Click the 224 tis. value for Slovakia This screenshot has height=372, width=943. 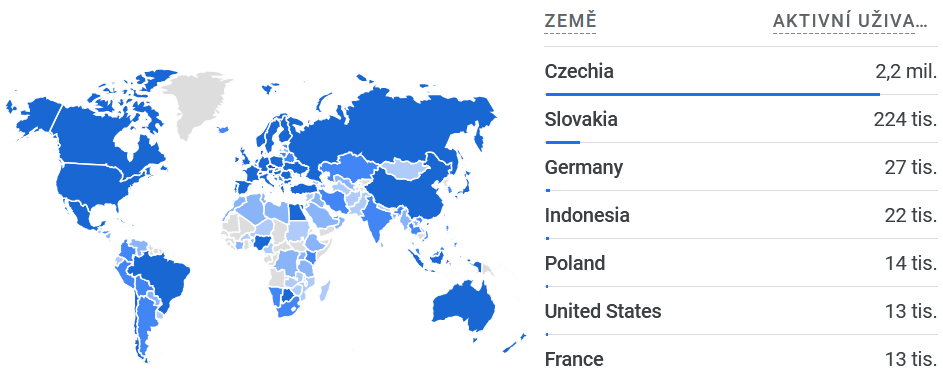(x=905, y=120)
